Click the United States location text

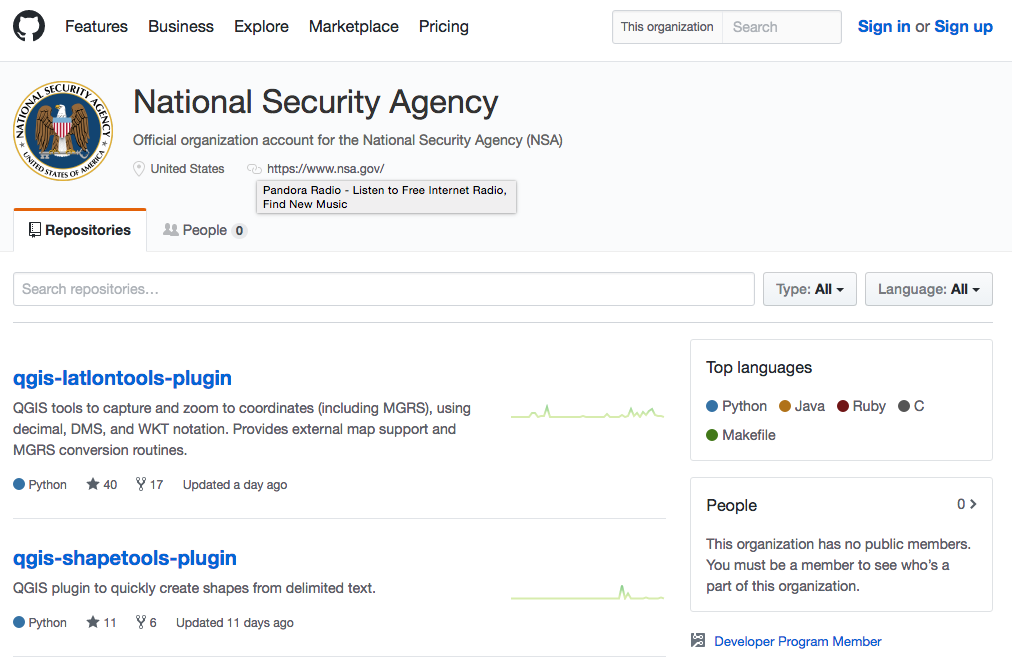click(x=187, y=169)
